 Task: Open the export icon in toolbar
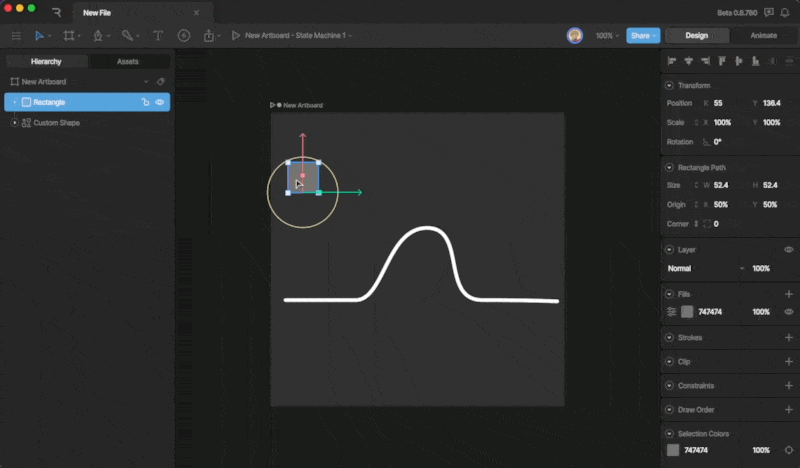(x=209, y=36)
